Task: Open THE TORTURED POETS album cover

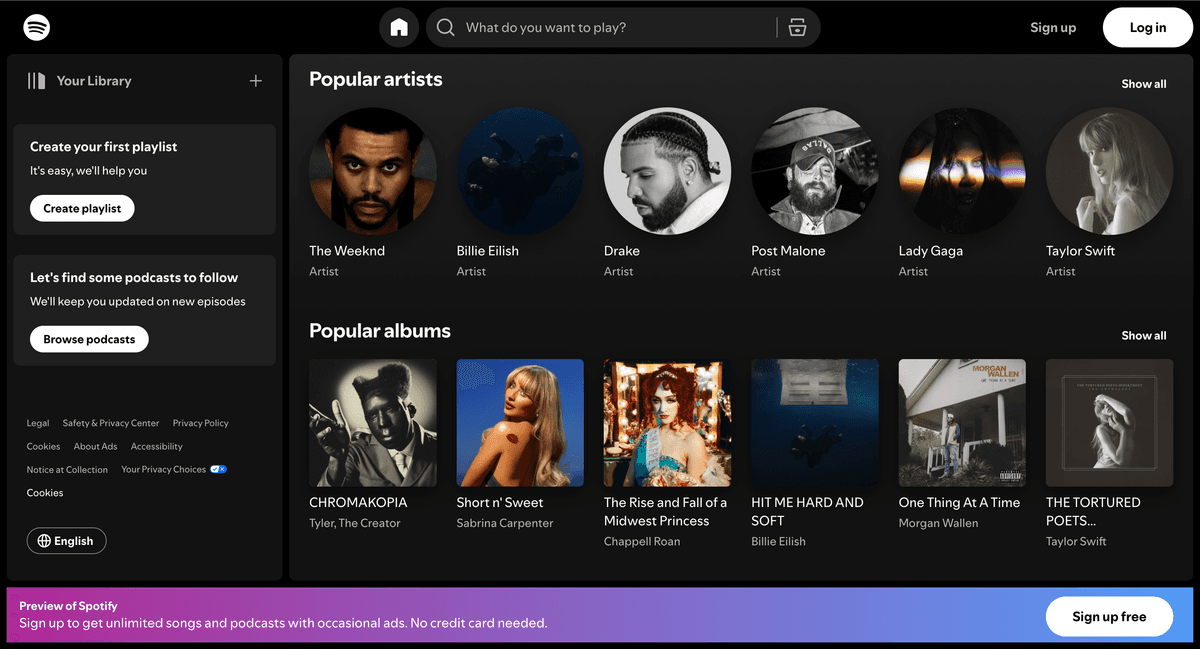Action: (1110, 423)
